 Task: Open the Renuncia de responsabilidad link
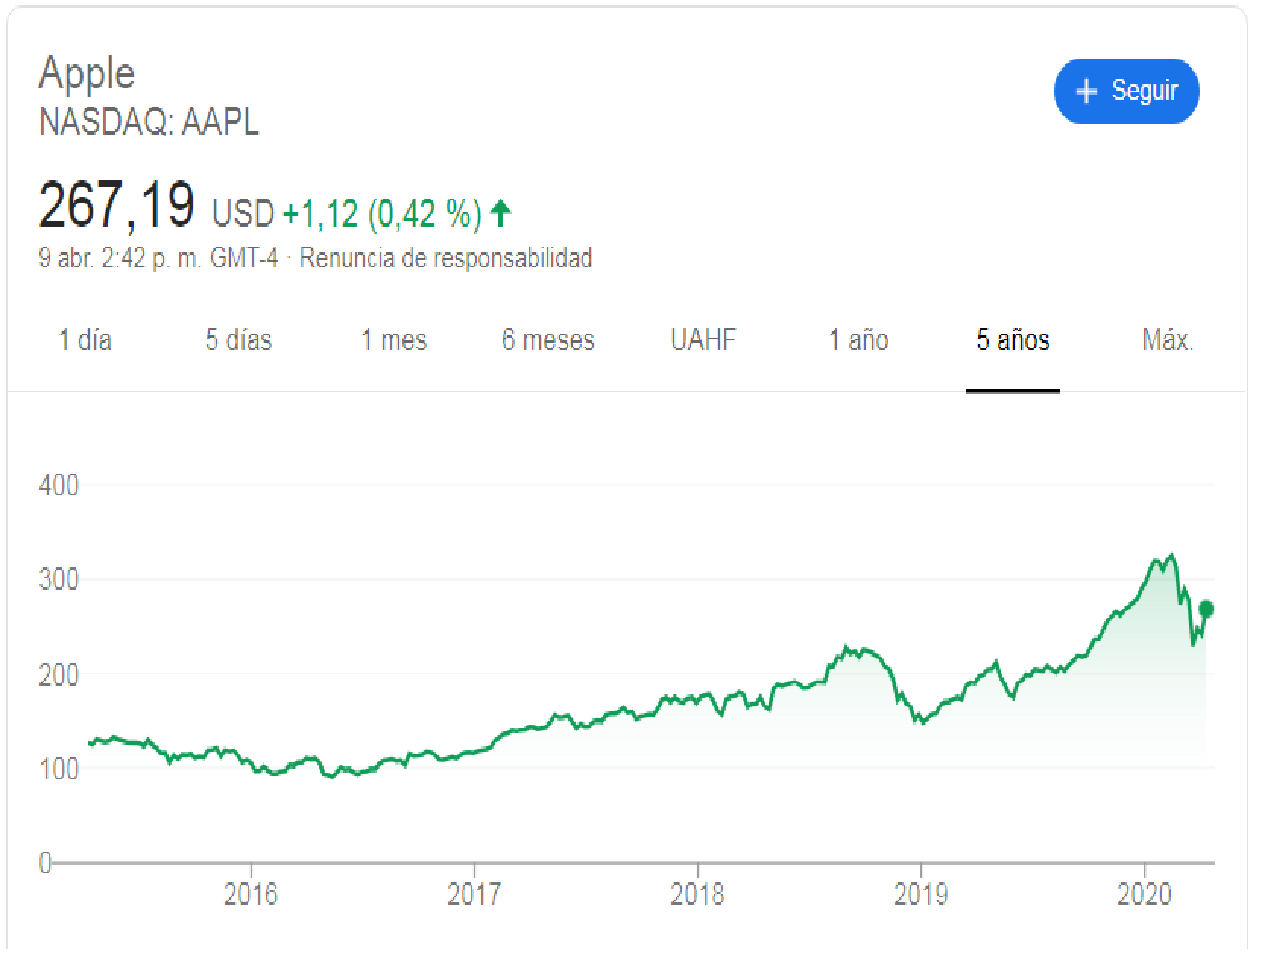tap(446, 258)
